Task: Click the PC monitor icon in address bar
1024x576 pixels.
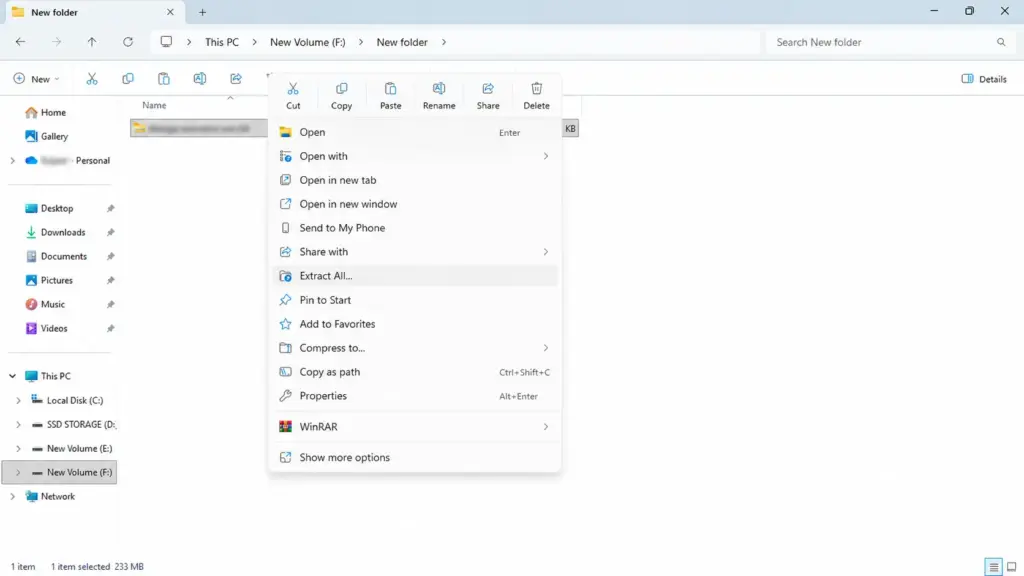Action: pos(167,42)
